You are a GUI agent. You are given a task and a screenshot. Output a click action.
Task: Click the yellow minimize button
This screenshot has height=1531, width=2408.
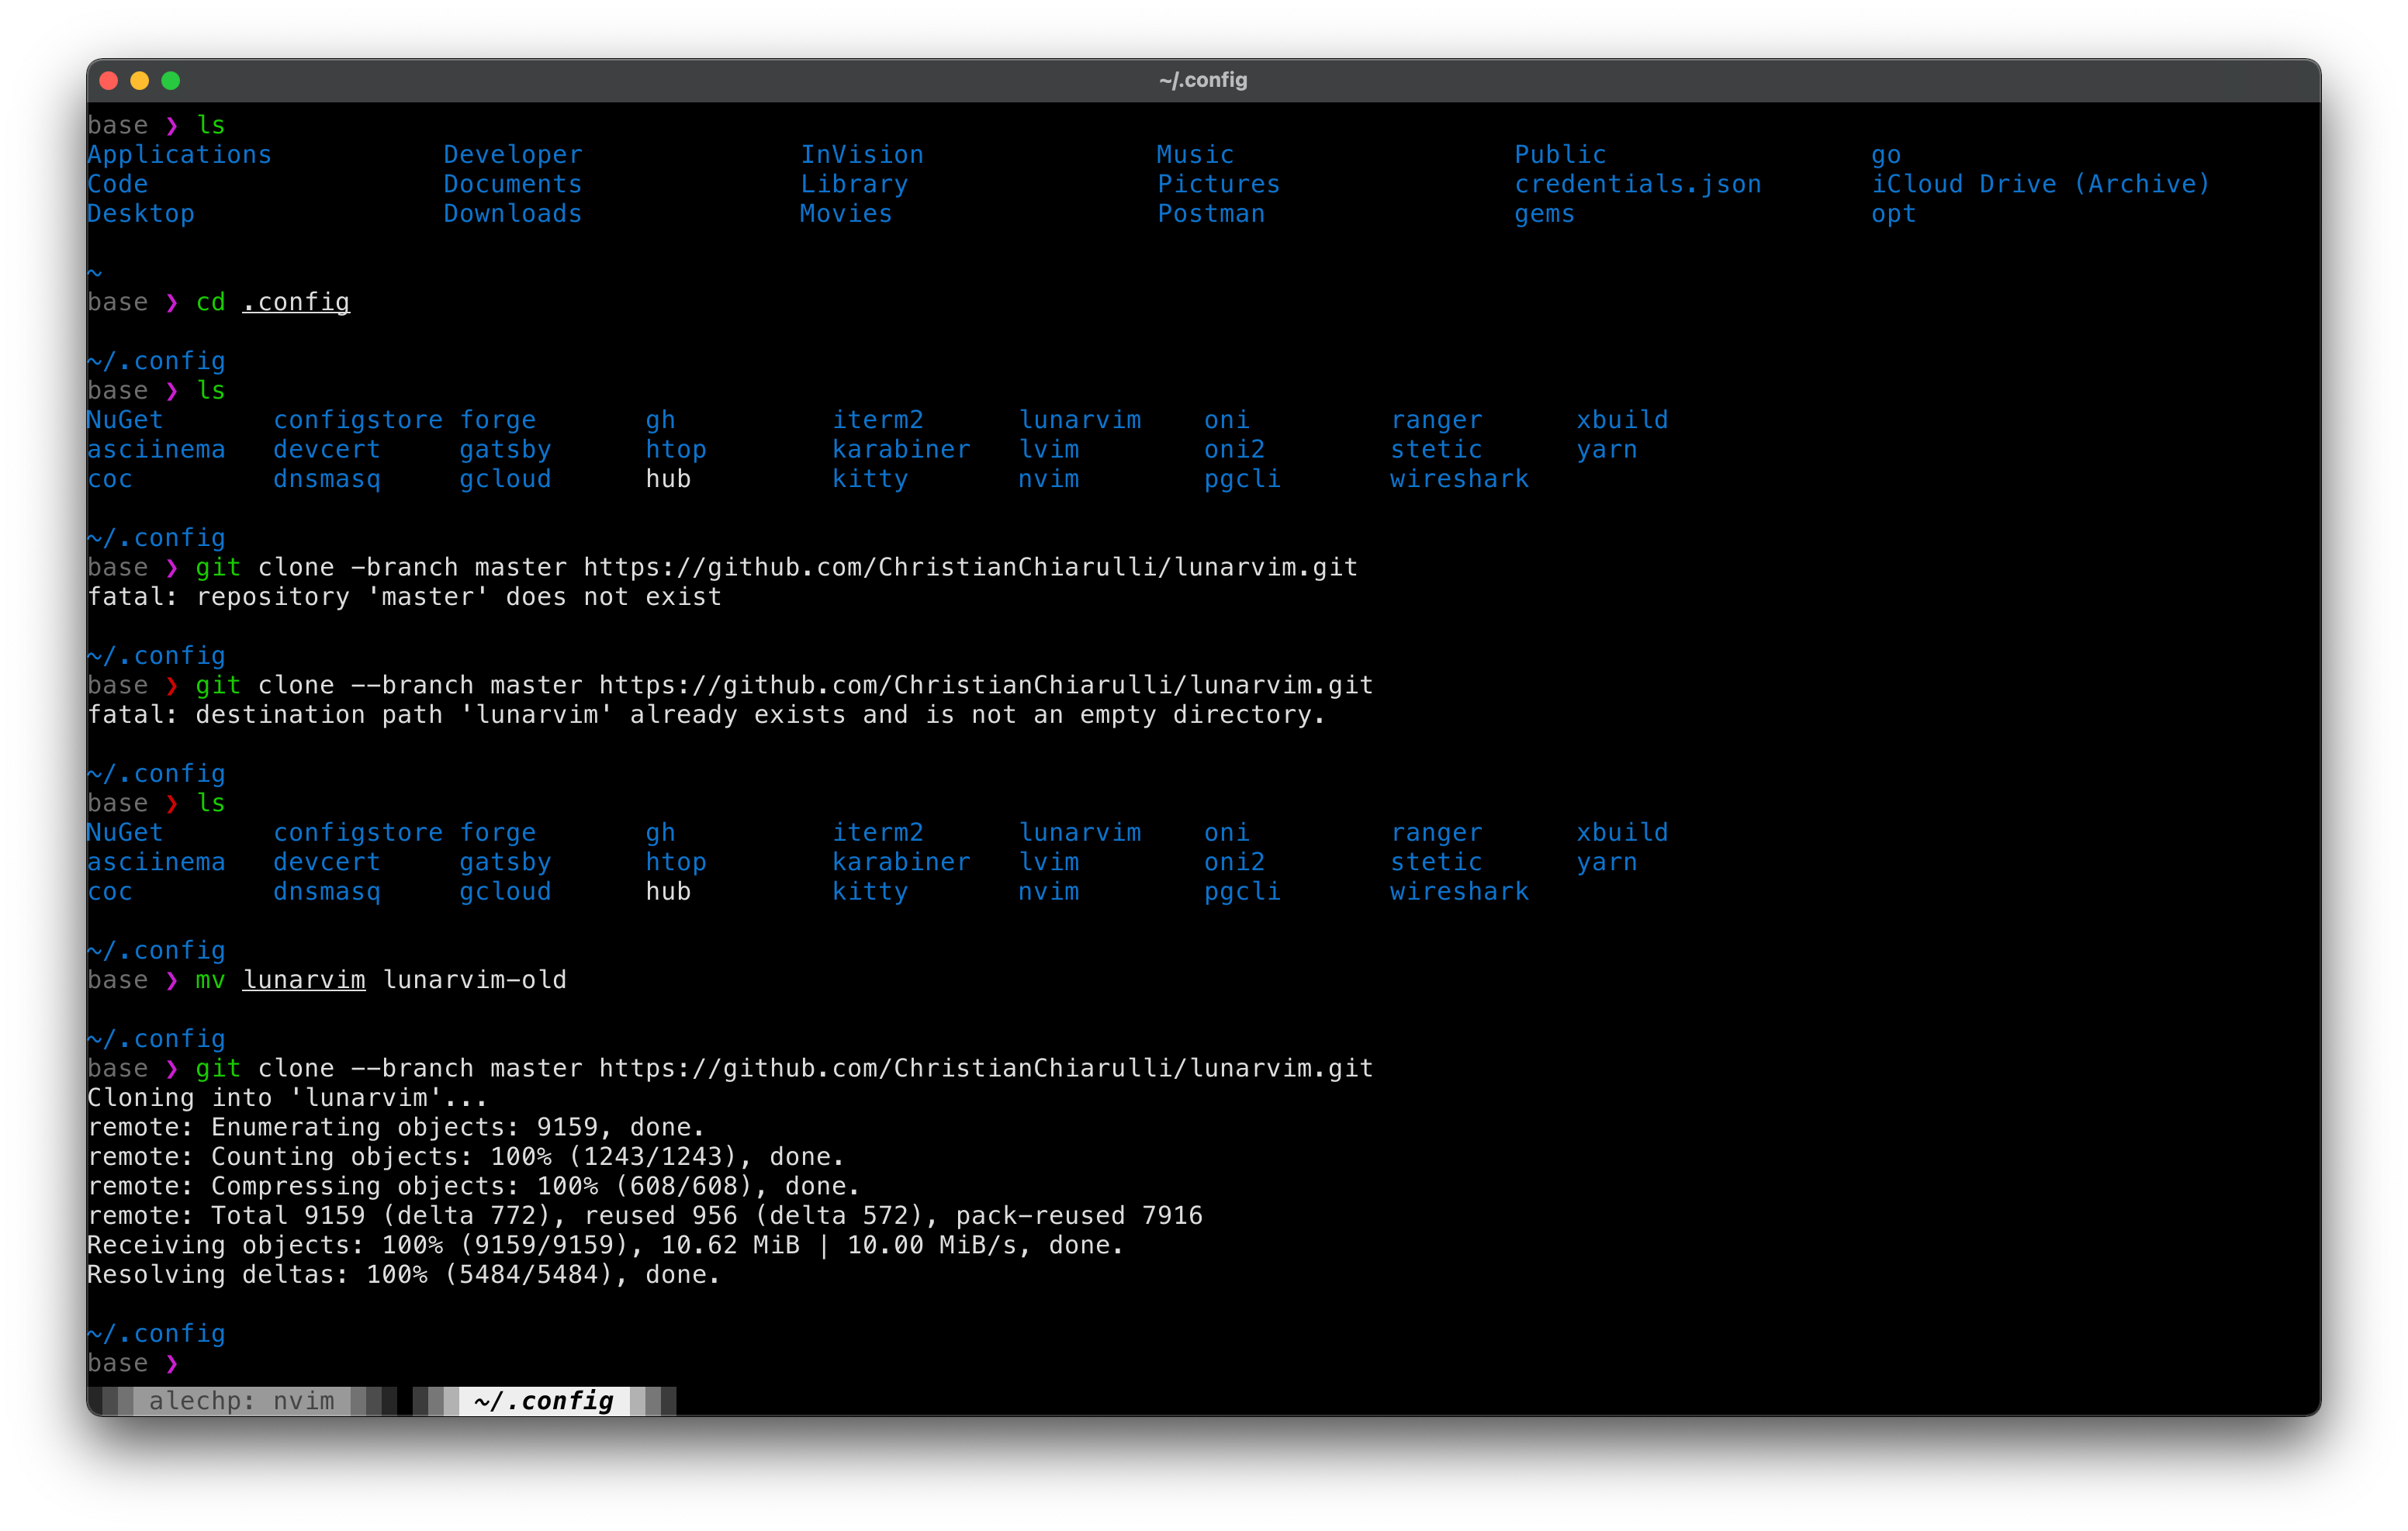pyautogui.click(x=140, y=80)
